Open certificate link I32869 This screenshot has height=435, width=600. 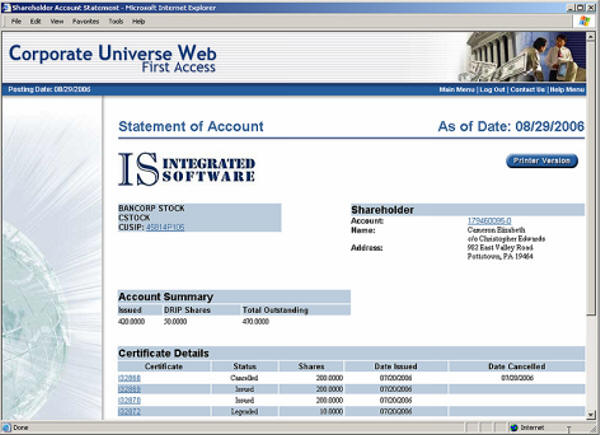(x=129, y=389)
